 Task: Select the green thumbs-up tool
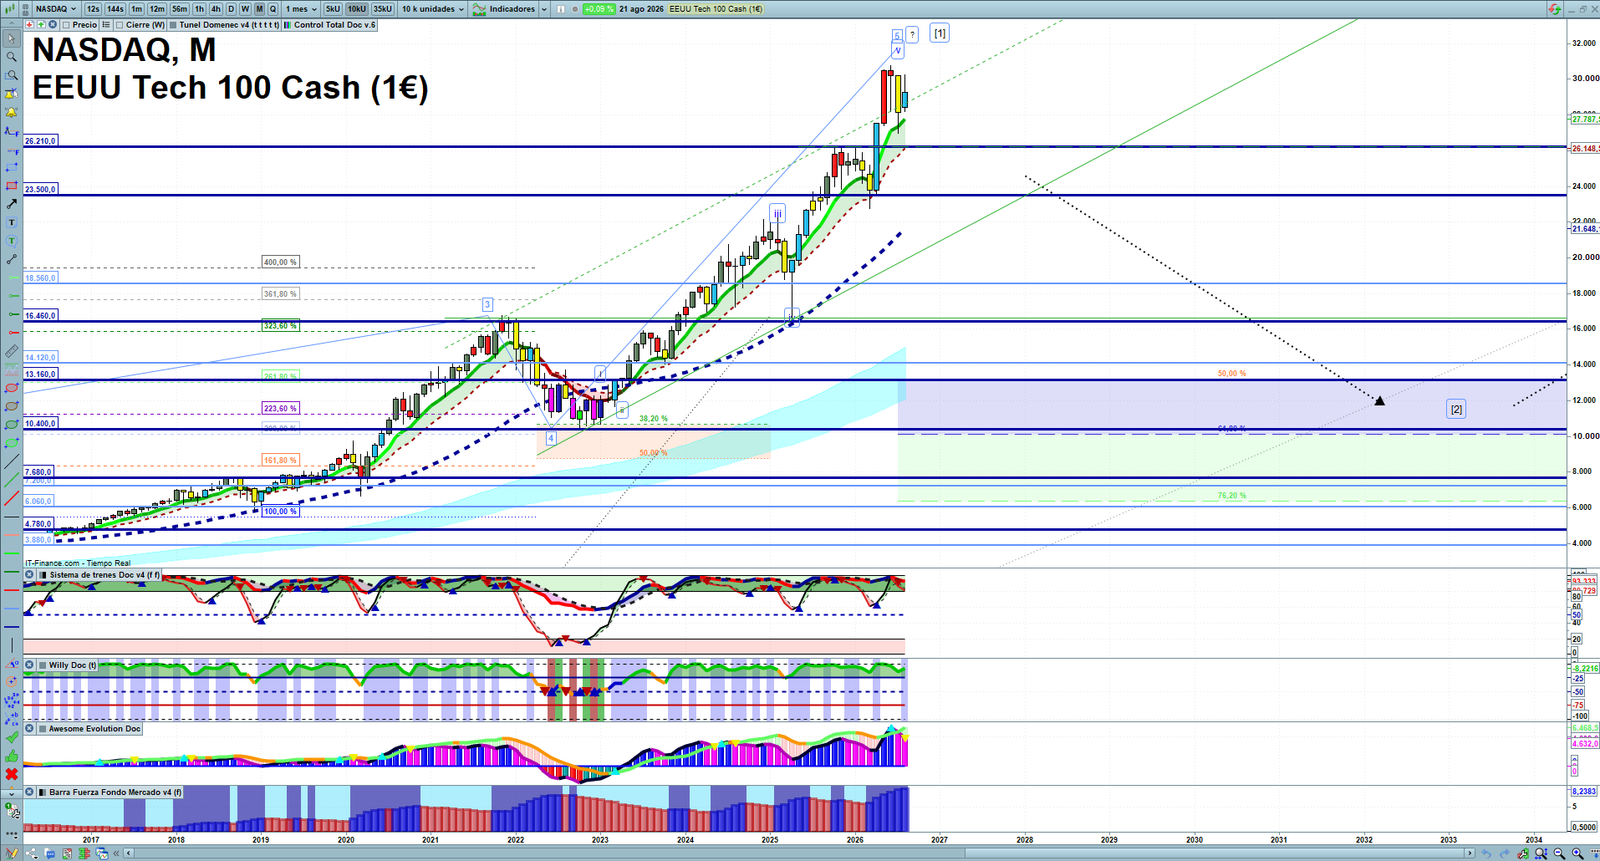[x=11, y=756]
